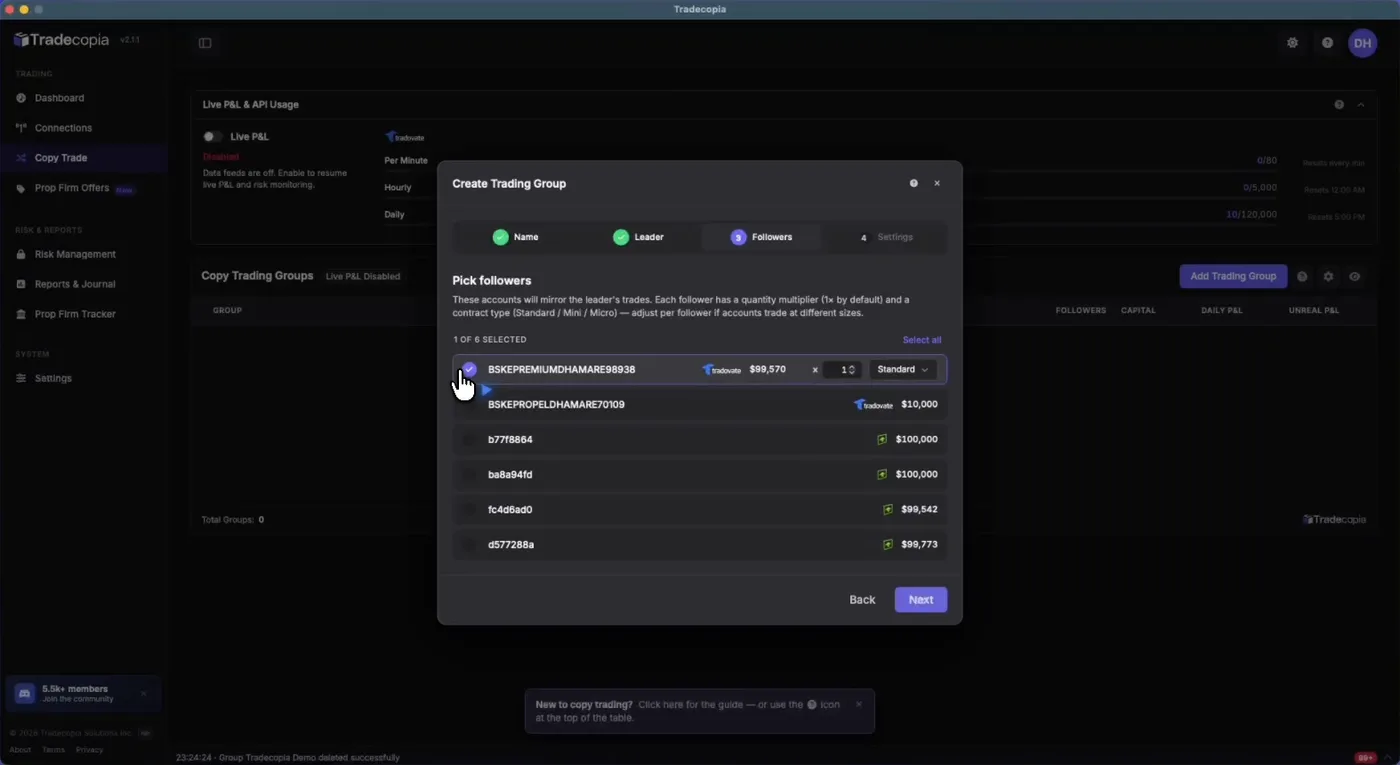Check follower ba8a94fd
Screen dimensions: 1400x765
click(x=469, y=474)
